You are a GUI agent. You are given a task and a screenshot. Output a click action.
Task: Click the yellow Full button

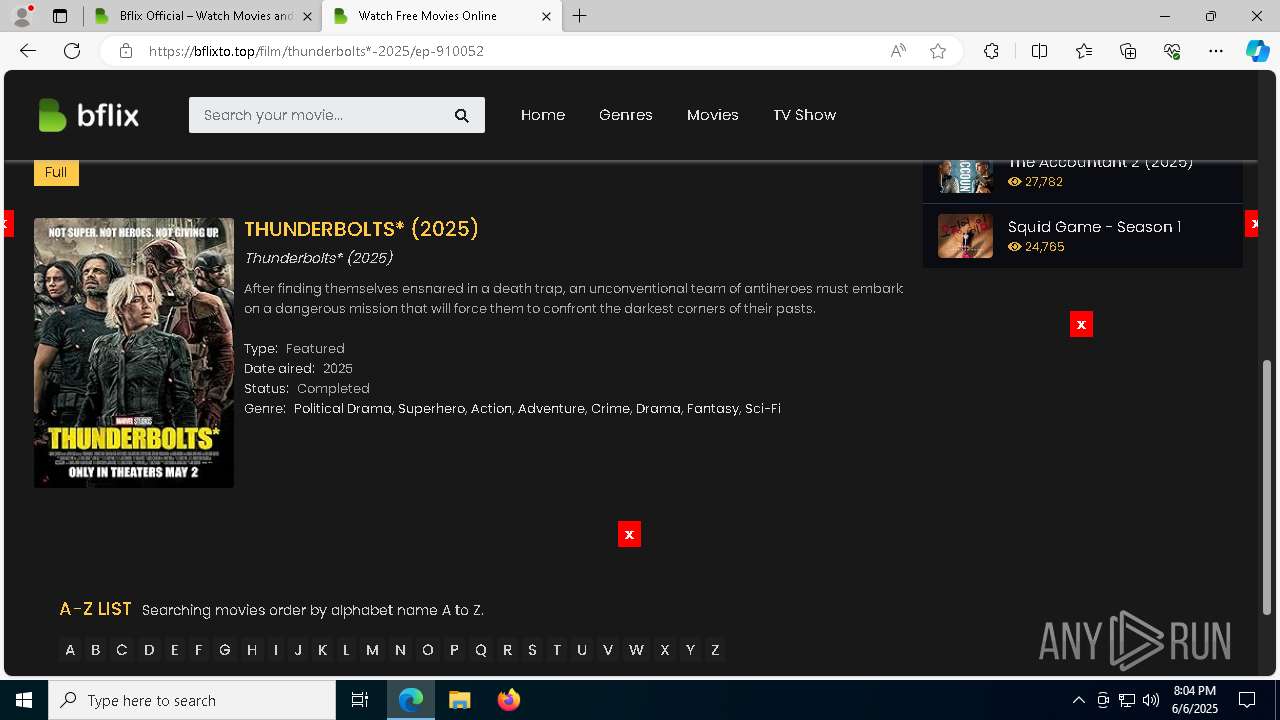56,172
